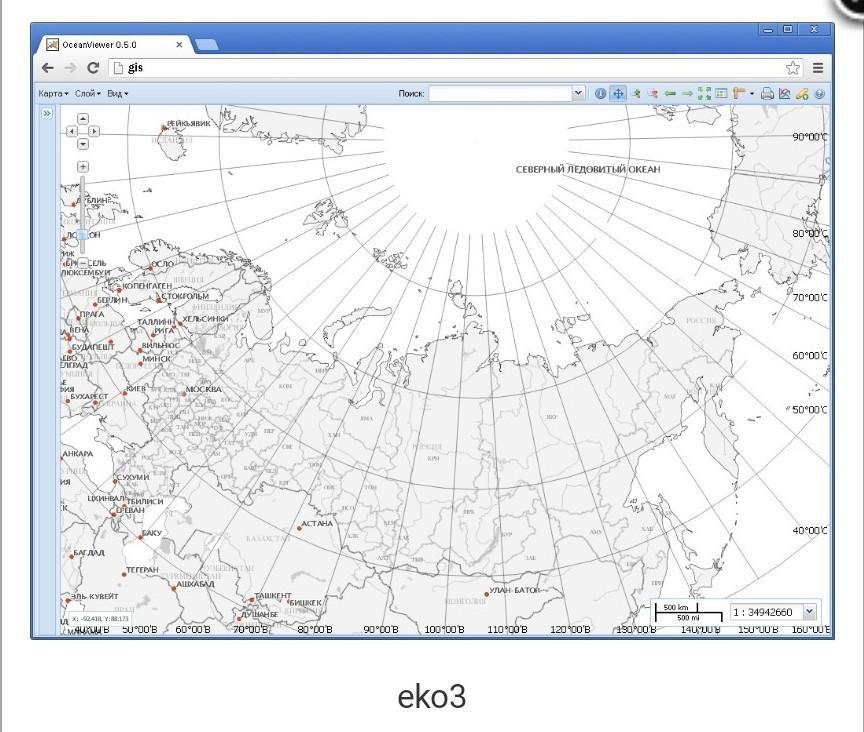
Task: Click inside the Поиск search field
Action: coord(500,94)
